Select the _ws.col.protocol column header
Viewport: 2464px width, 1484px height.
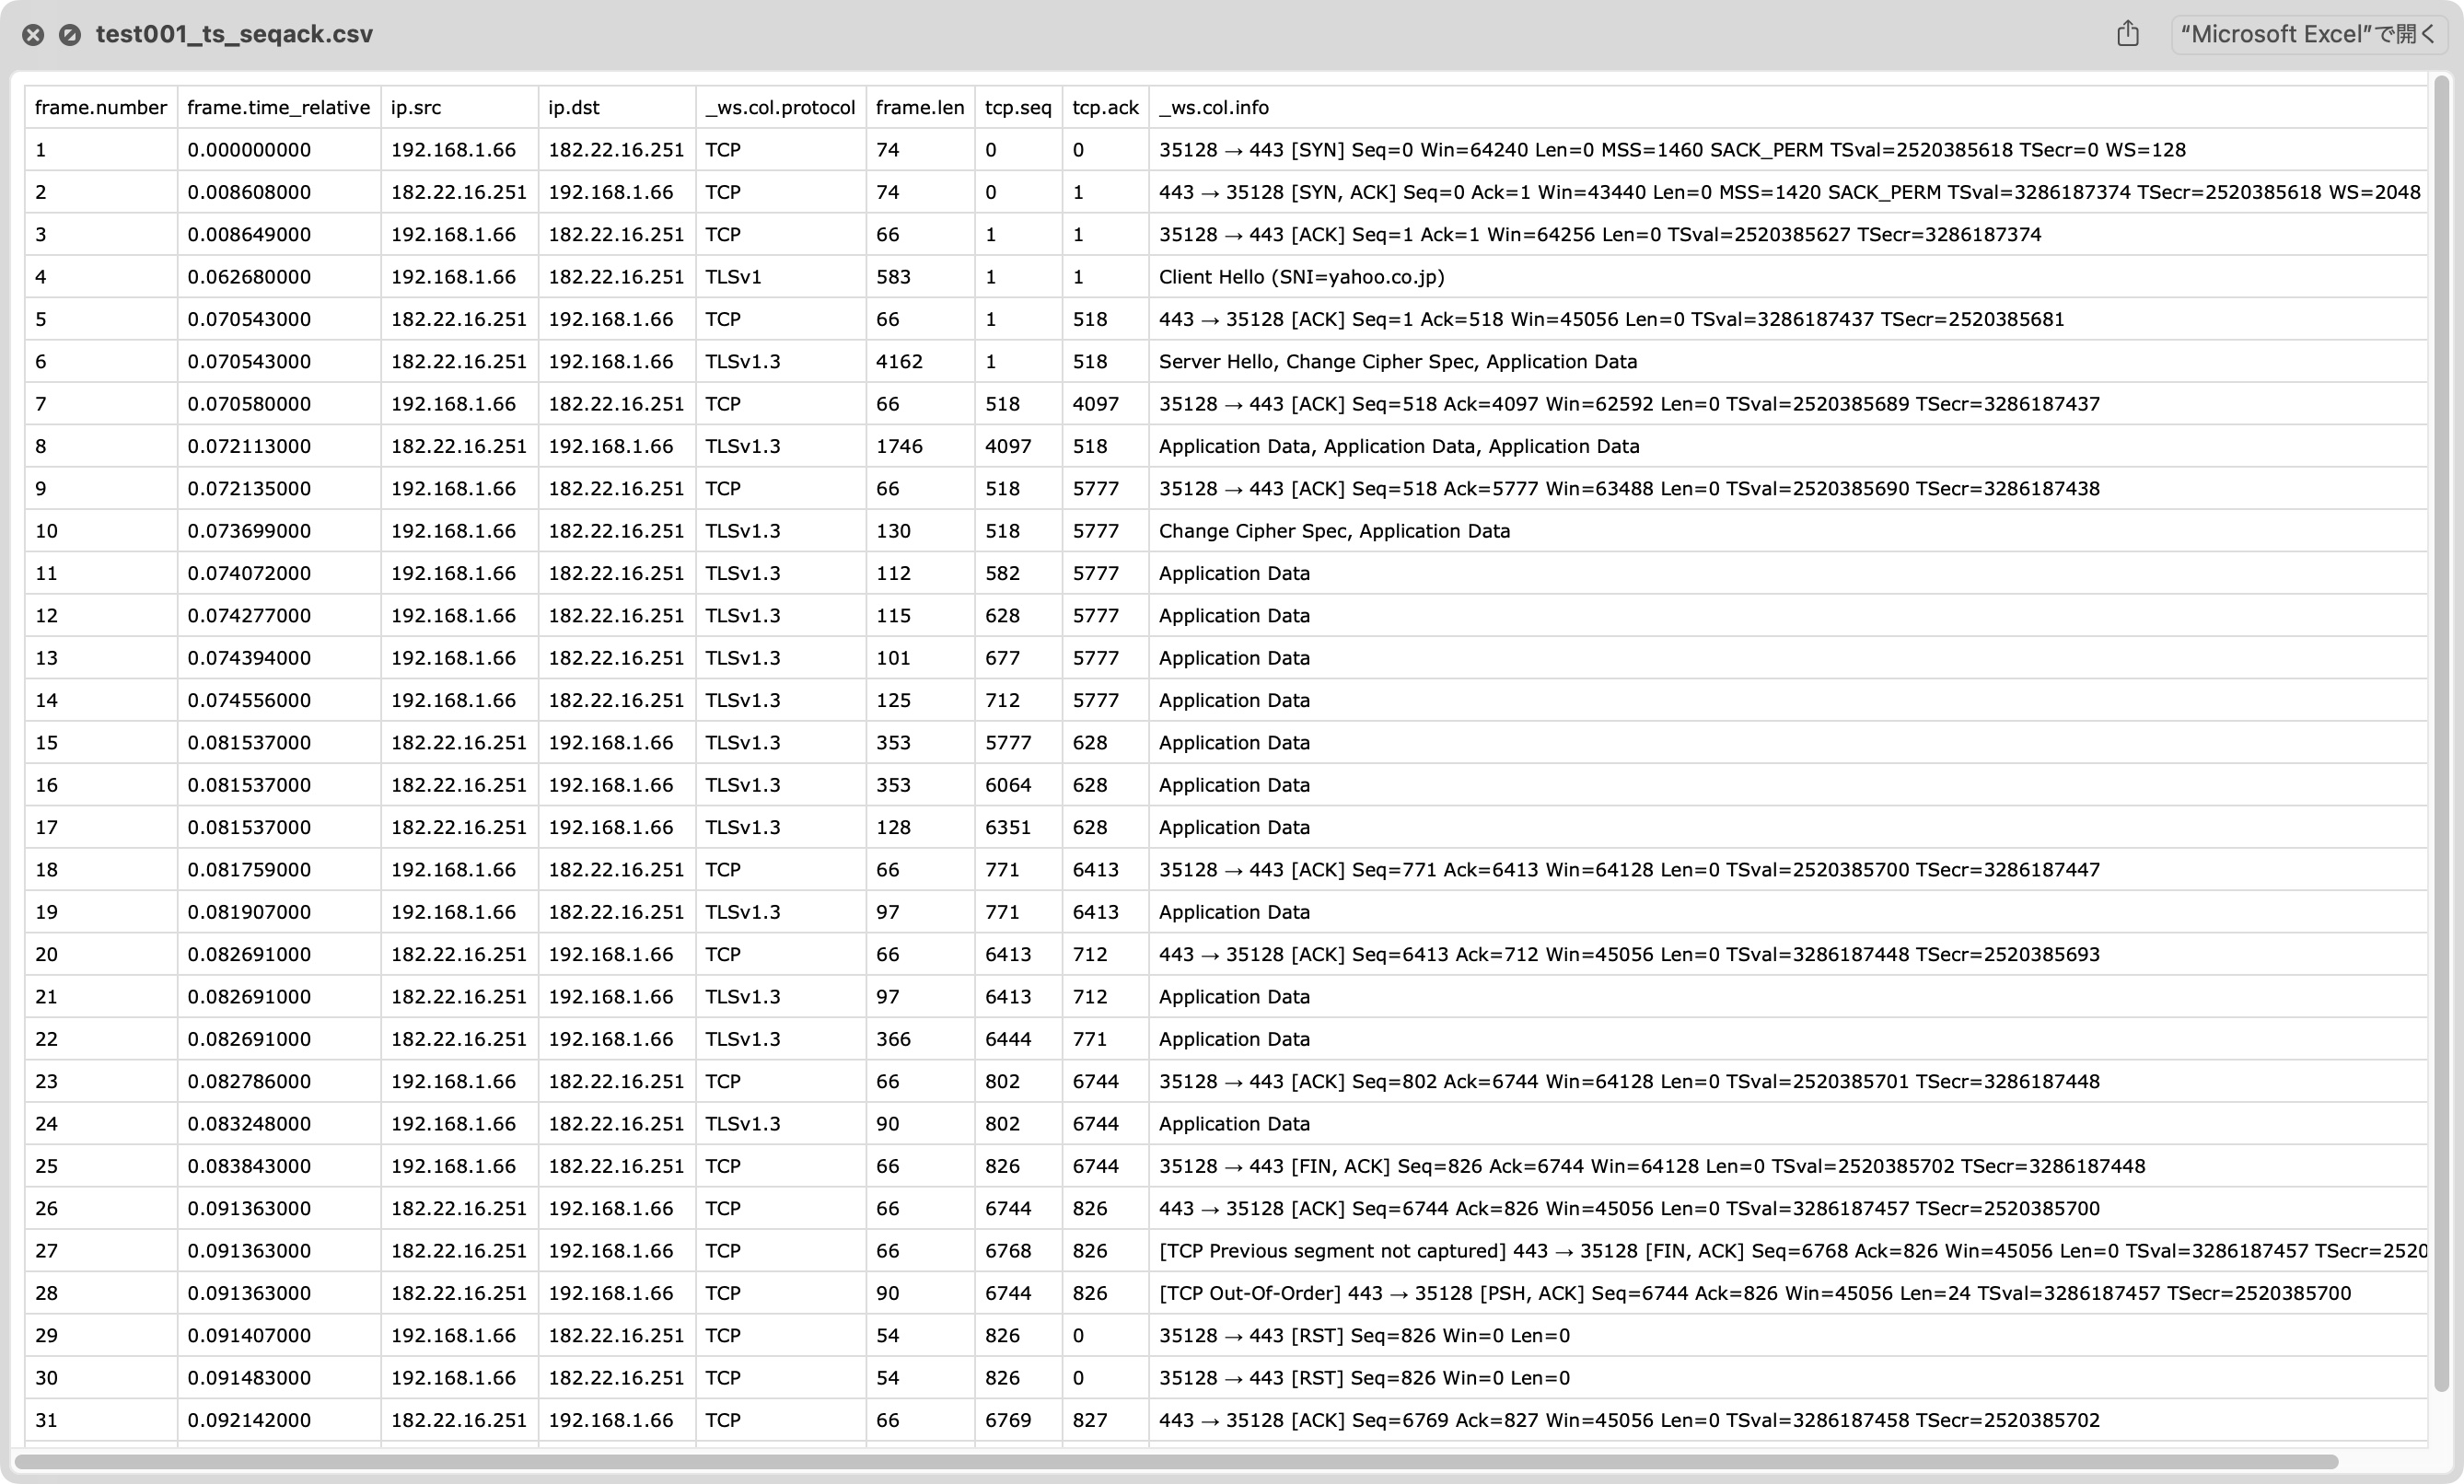pyautogui.click(x=780, y=107)
